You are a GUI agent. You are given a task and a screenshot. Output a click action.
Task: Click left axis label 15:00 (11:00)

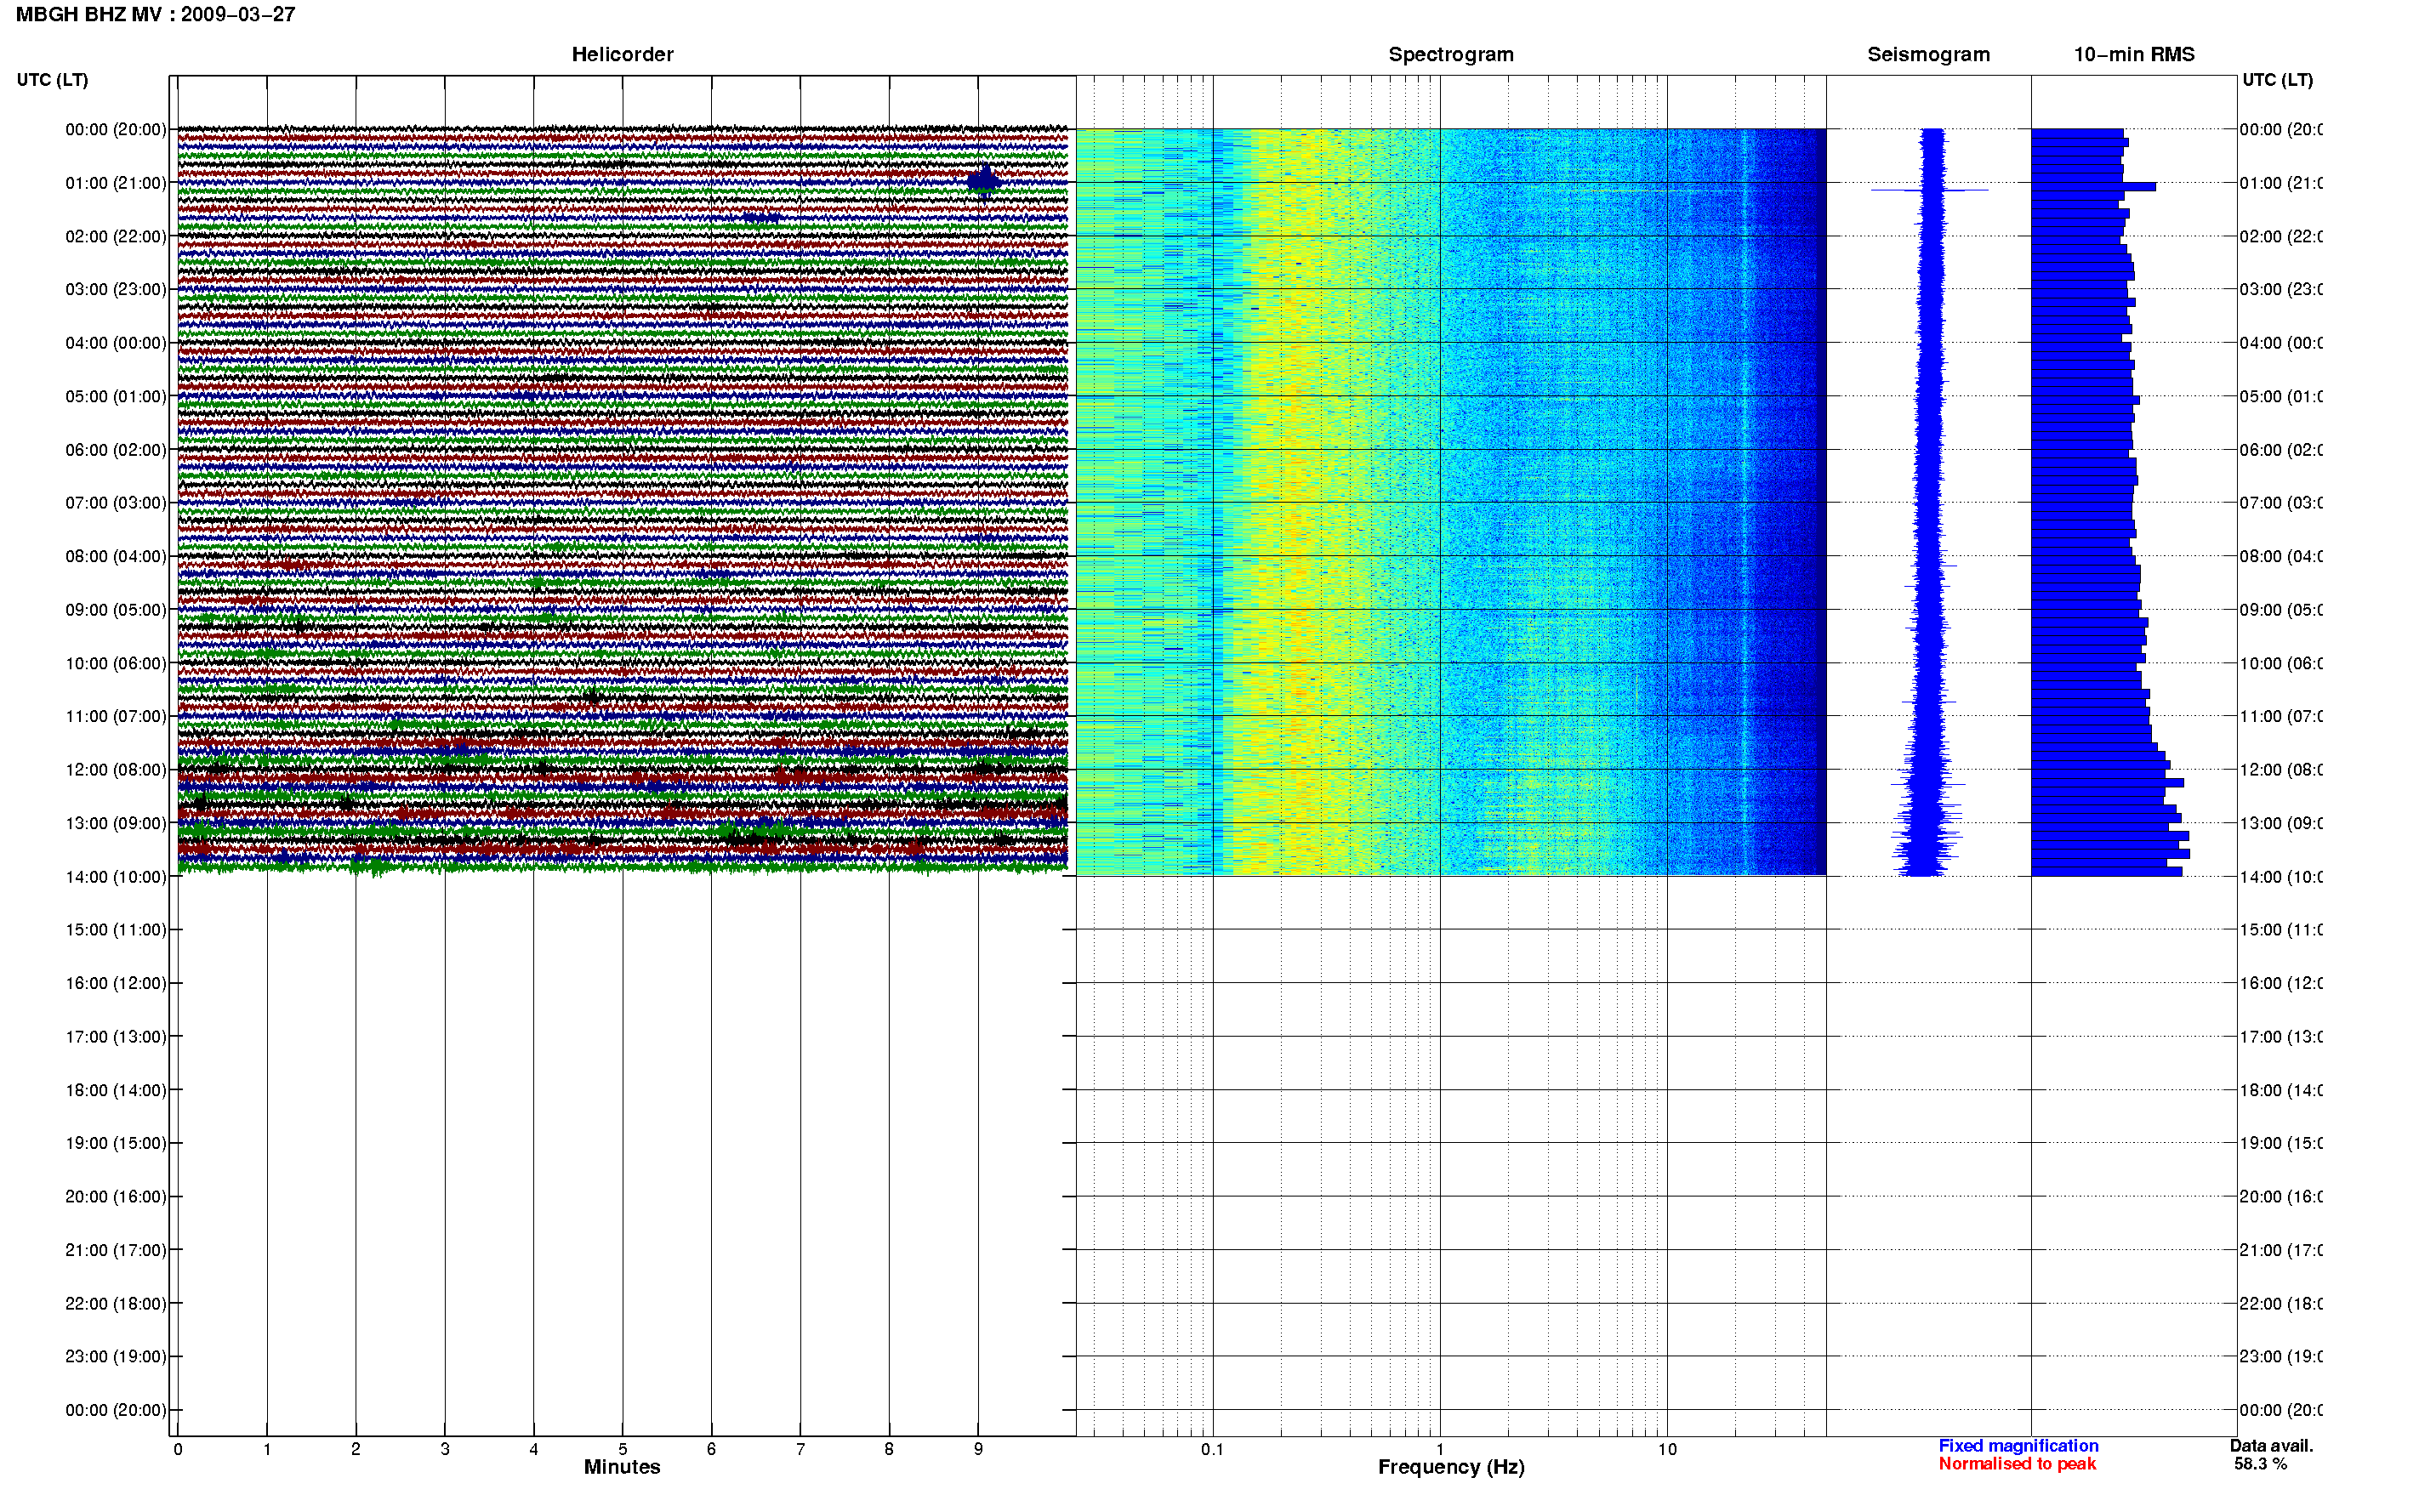point(116,930)
